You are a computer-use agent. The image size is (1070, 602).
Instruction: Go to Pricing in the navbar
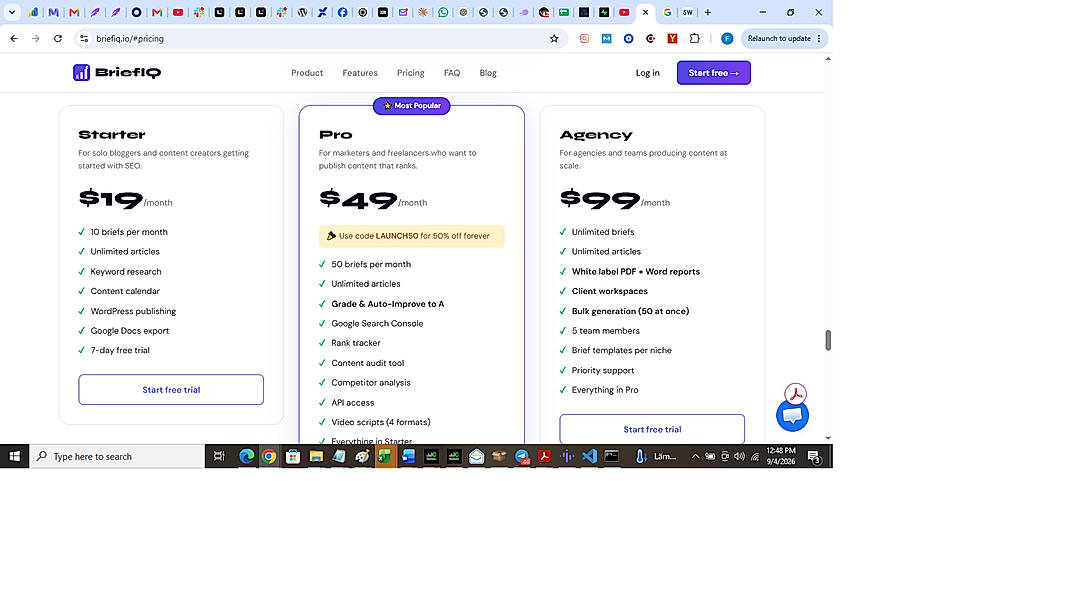(411, 73)
